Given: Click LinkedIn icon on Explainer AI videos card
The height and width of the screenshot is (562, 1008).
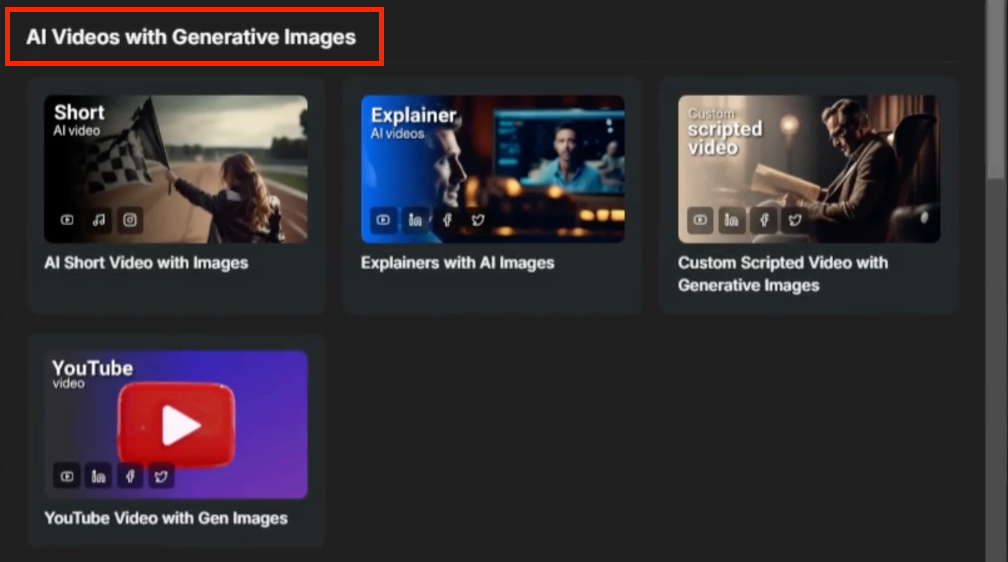Looking at the screenshot, I should pos(415,220).
